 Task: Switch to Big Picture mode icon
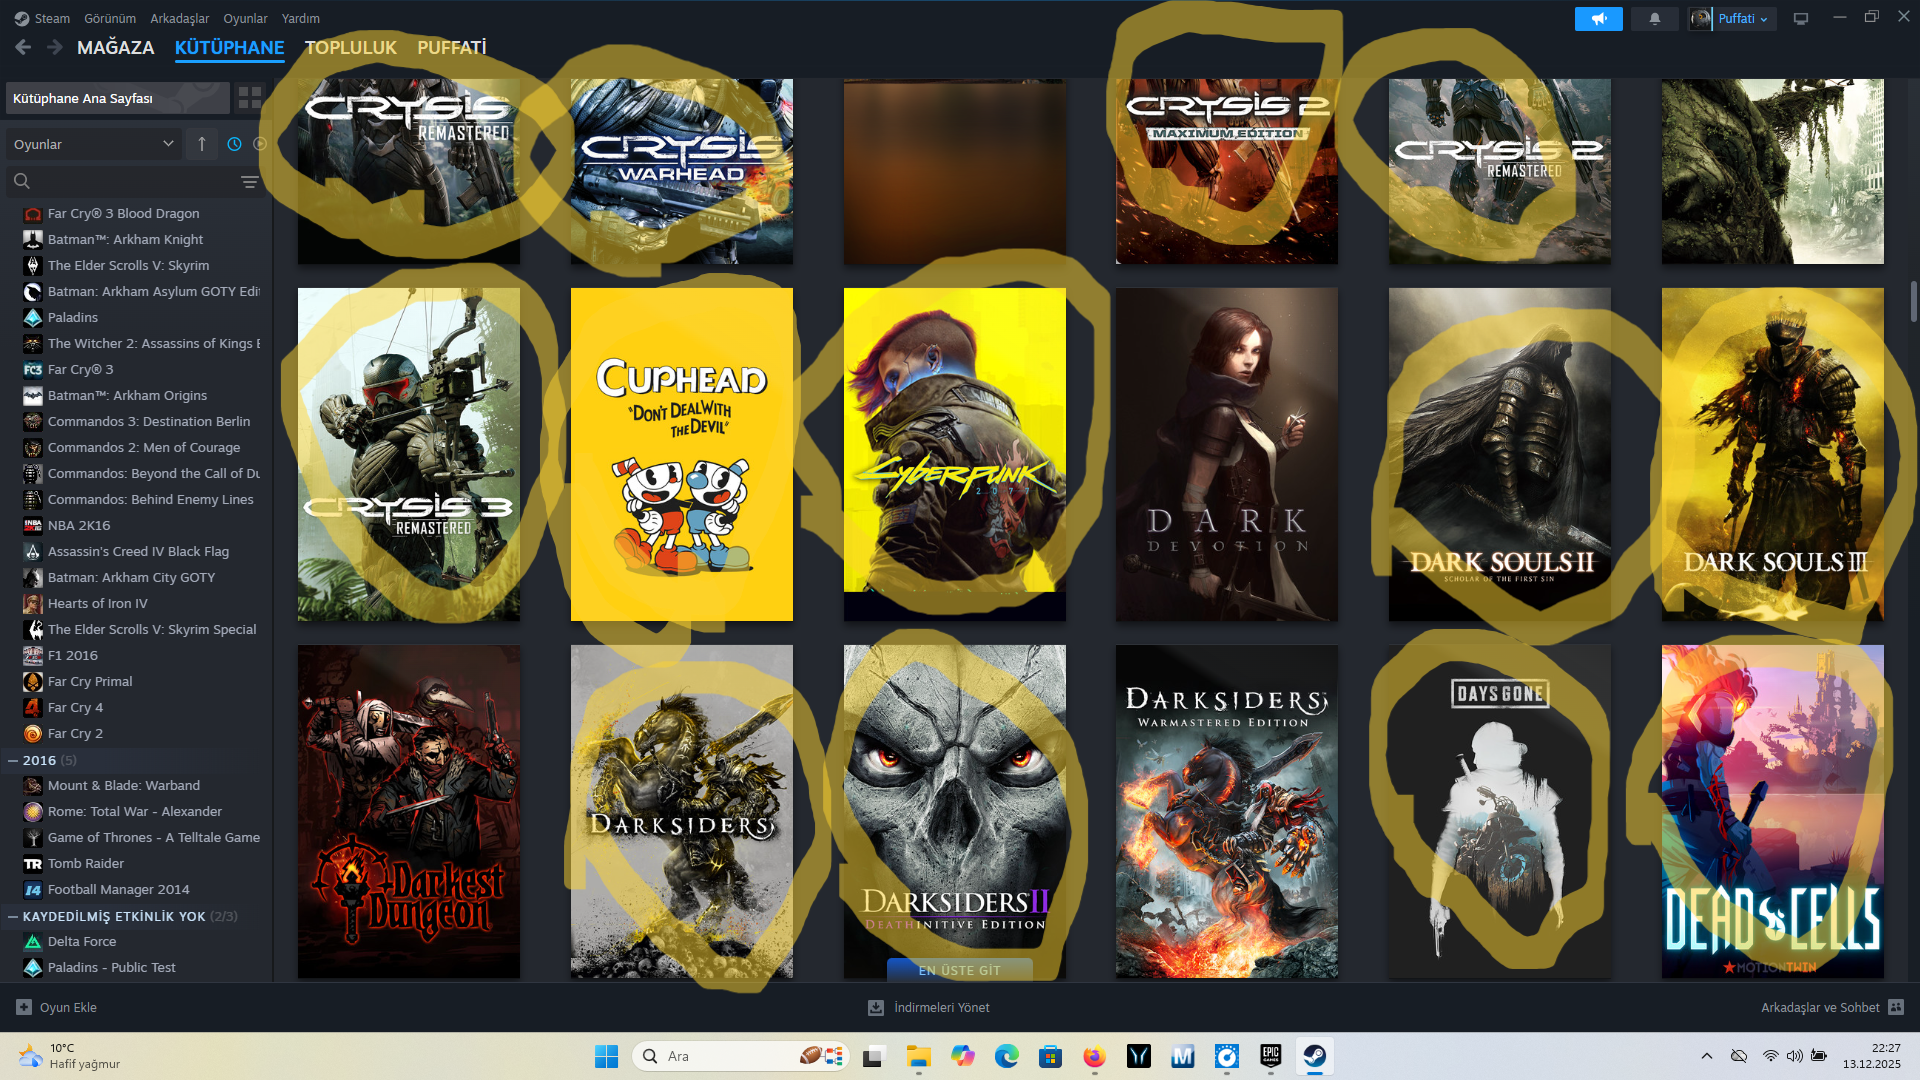point(1801,19)
